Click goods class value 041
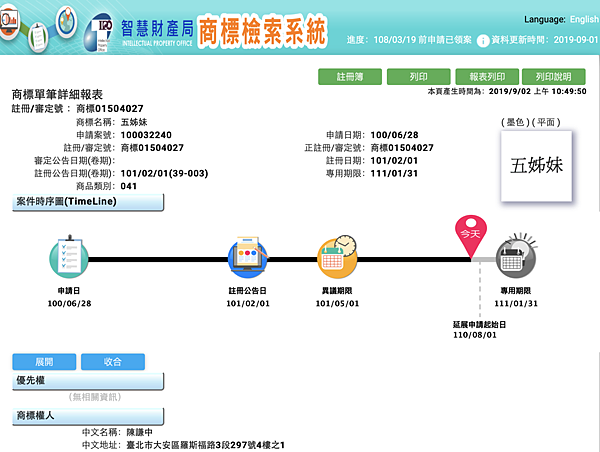This screenshot has width=600, height=452. [x=129, y=186]
